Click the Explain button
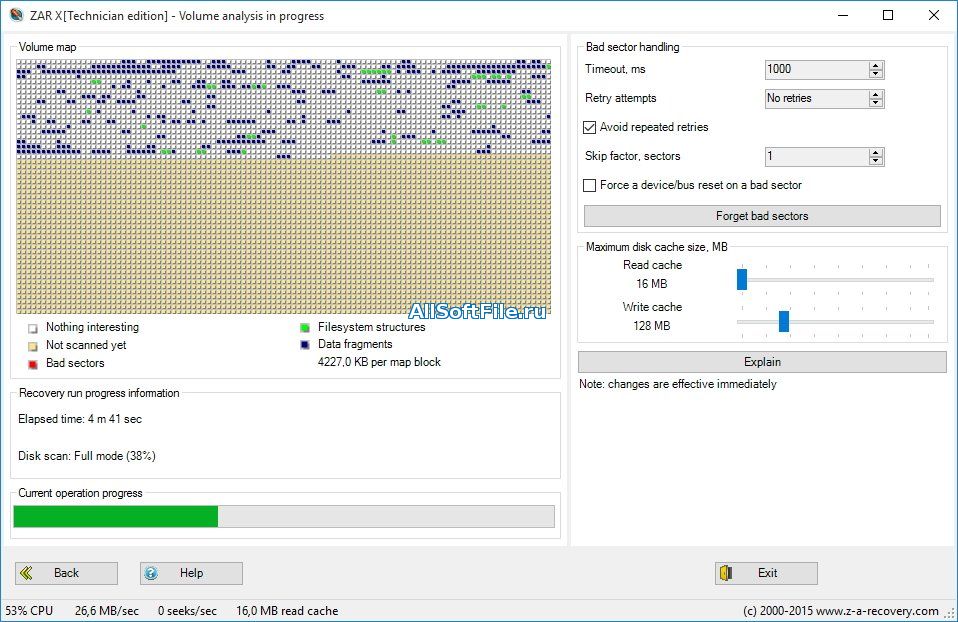This screenshot has width=958, height=622. point(762,362)
